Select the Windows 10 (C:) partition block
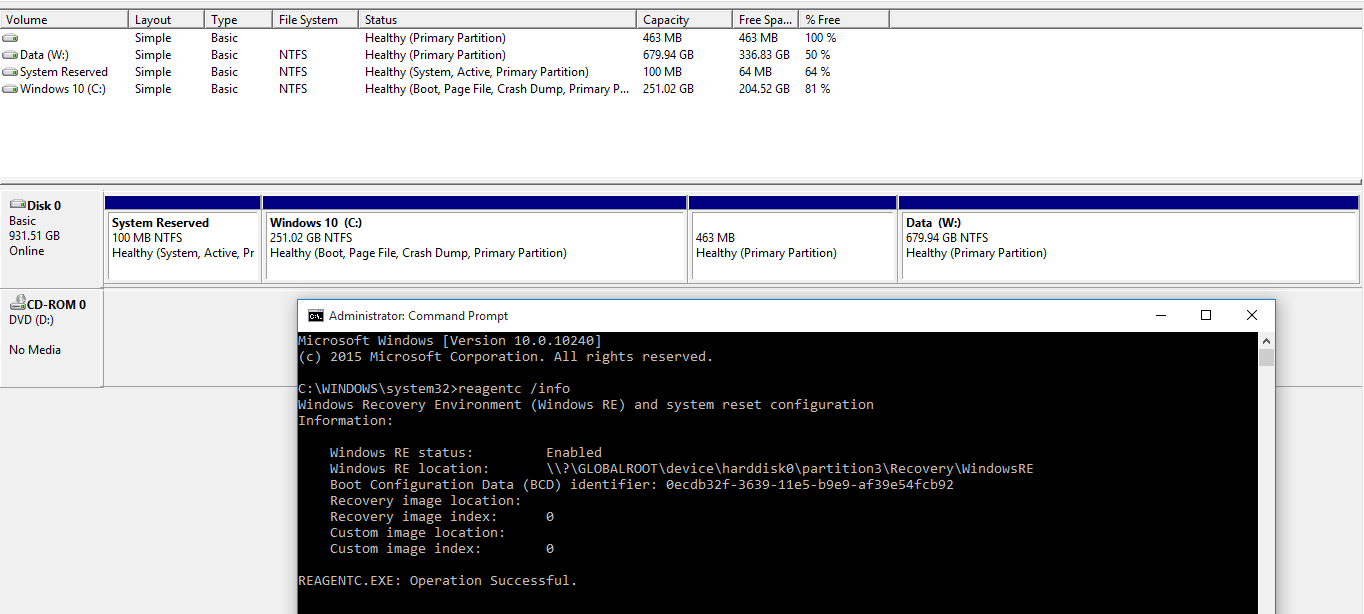The width and height of the screenshot is (1364, 614). pos(474,246)
